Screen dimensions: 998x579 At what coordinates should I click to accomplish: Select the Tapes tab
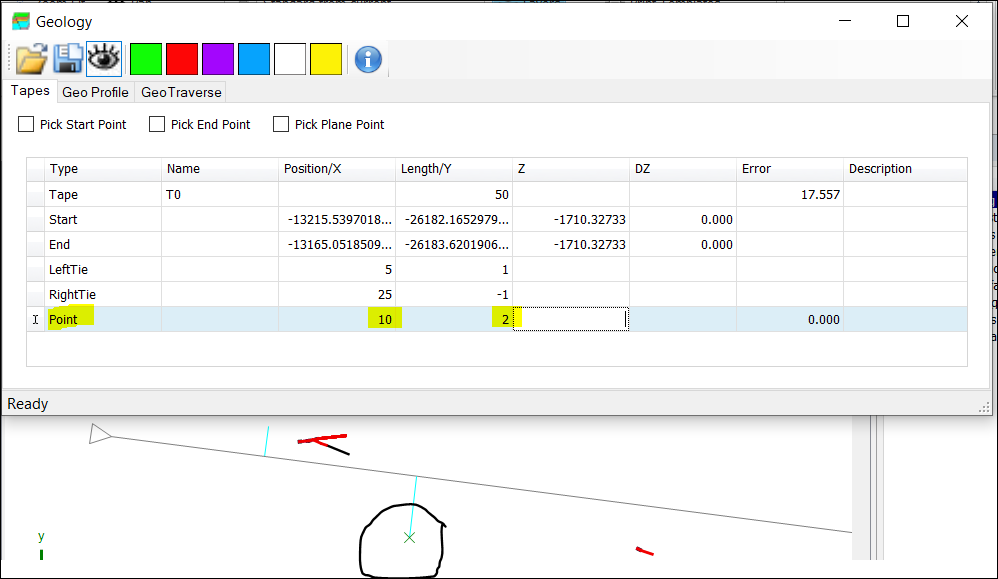point(30,91)
